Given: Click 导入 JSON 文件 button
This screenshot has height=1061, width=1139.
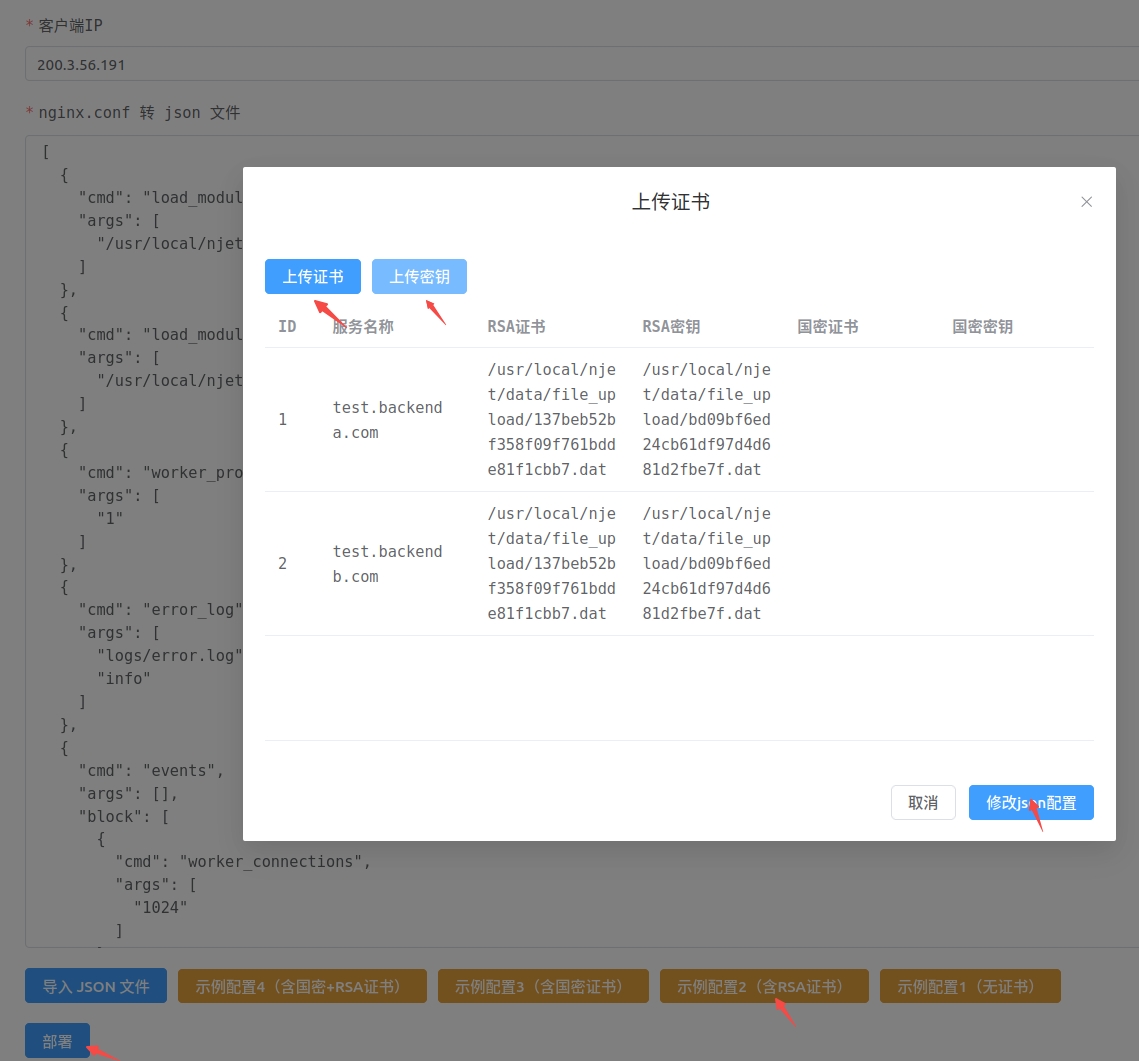Looking at the screenshot, I should click(96, 986).
